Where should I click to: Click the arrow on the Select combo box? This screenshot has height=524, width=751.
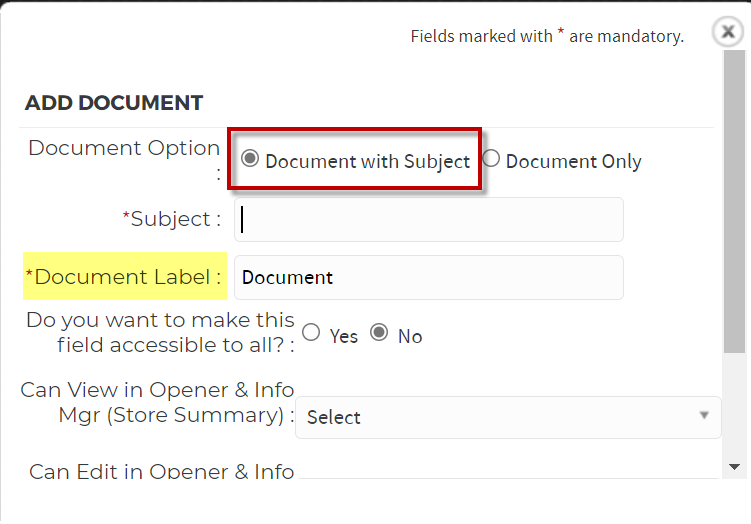704,415
